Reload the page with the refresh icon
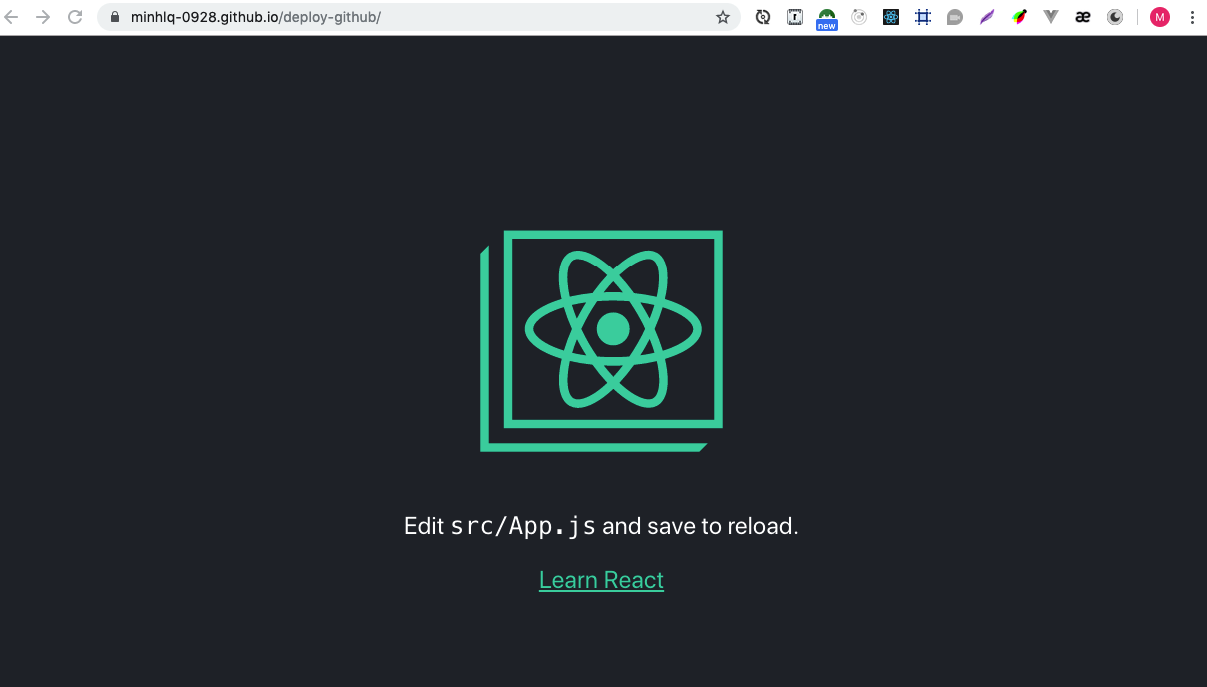1207x687 pixels. (x=74, y=17)
